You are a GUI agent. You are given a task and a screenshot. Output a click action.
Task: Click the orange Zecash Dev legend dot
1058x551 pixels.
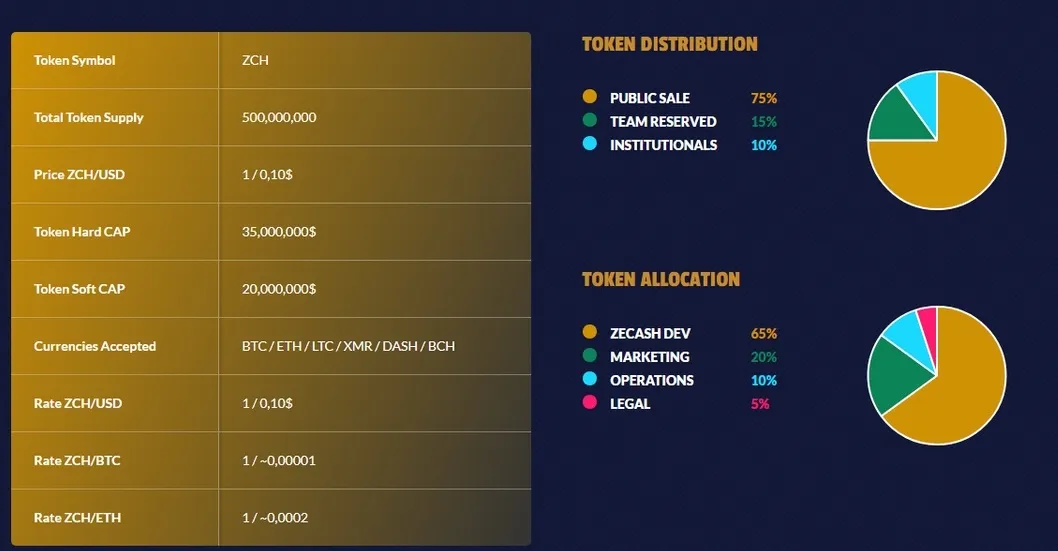(590, 332)
